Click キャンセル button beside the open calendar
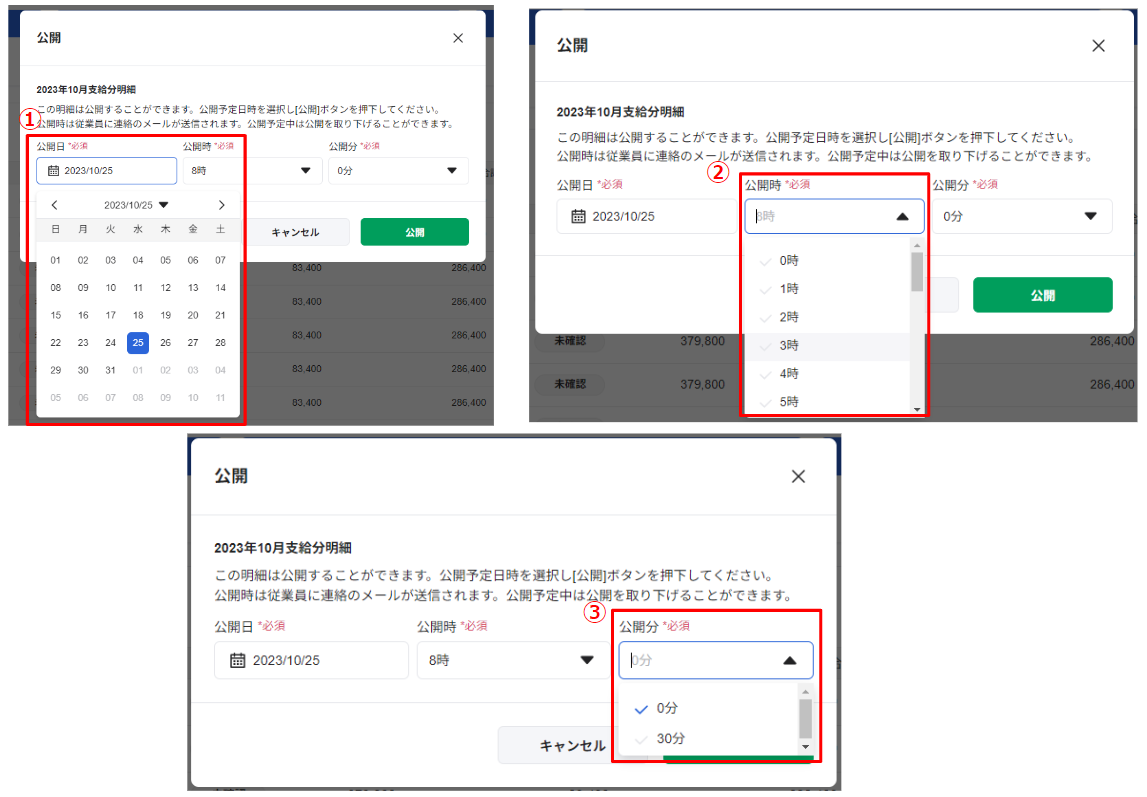The width and height of the screenshot is (1147, 797). click(x=295, y=232)
